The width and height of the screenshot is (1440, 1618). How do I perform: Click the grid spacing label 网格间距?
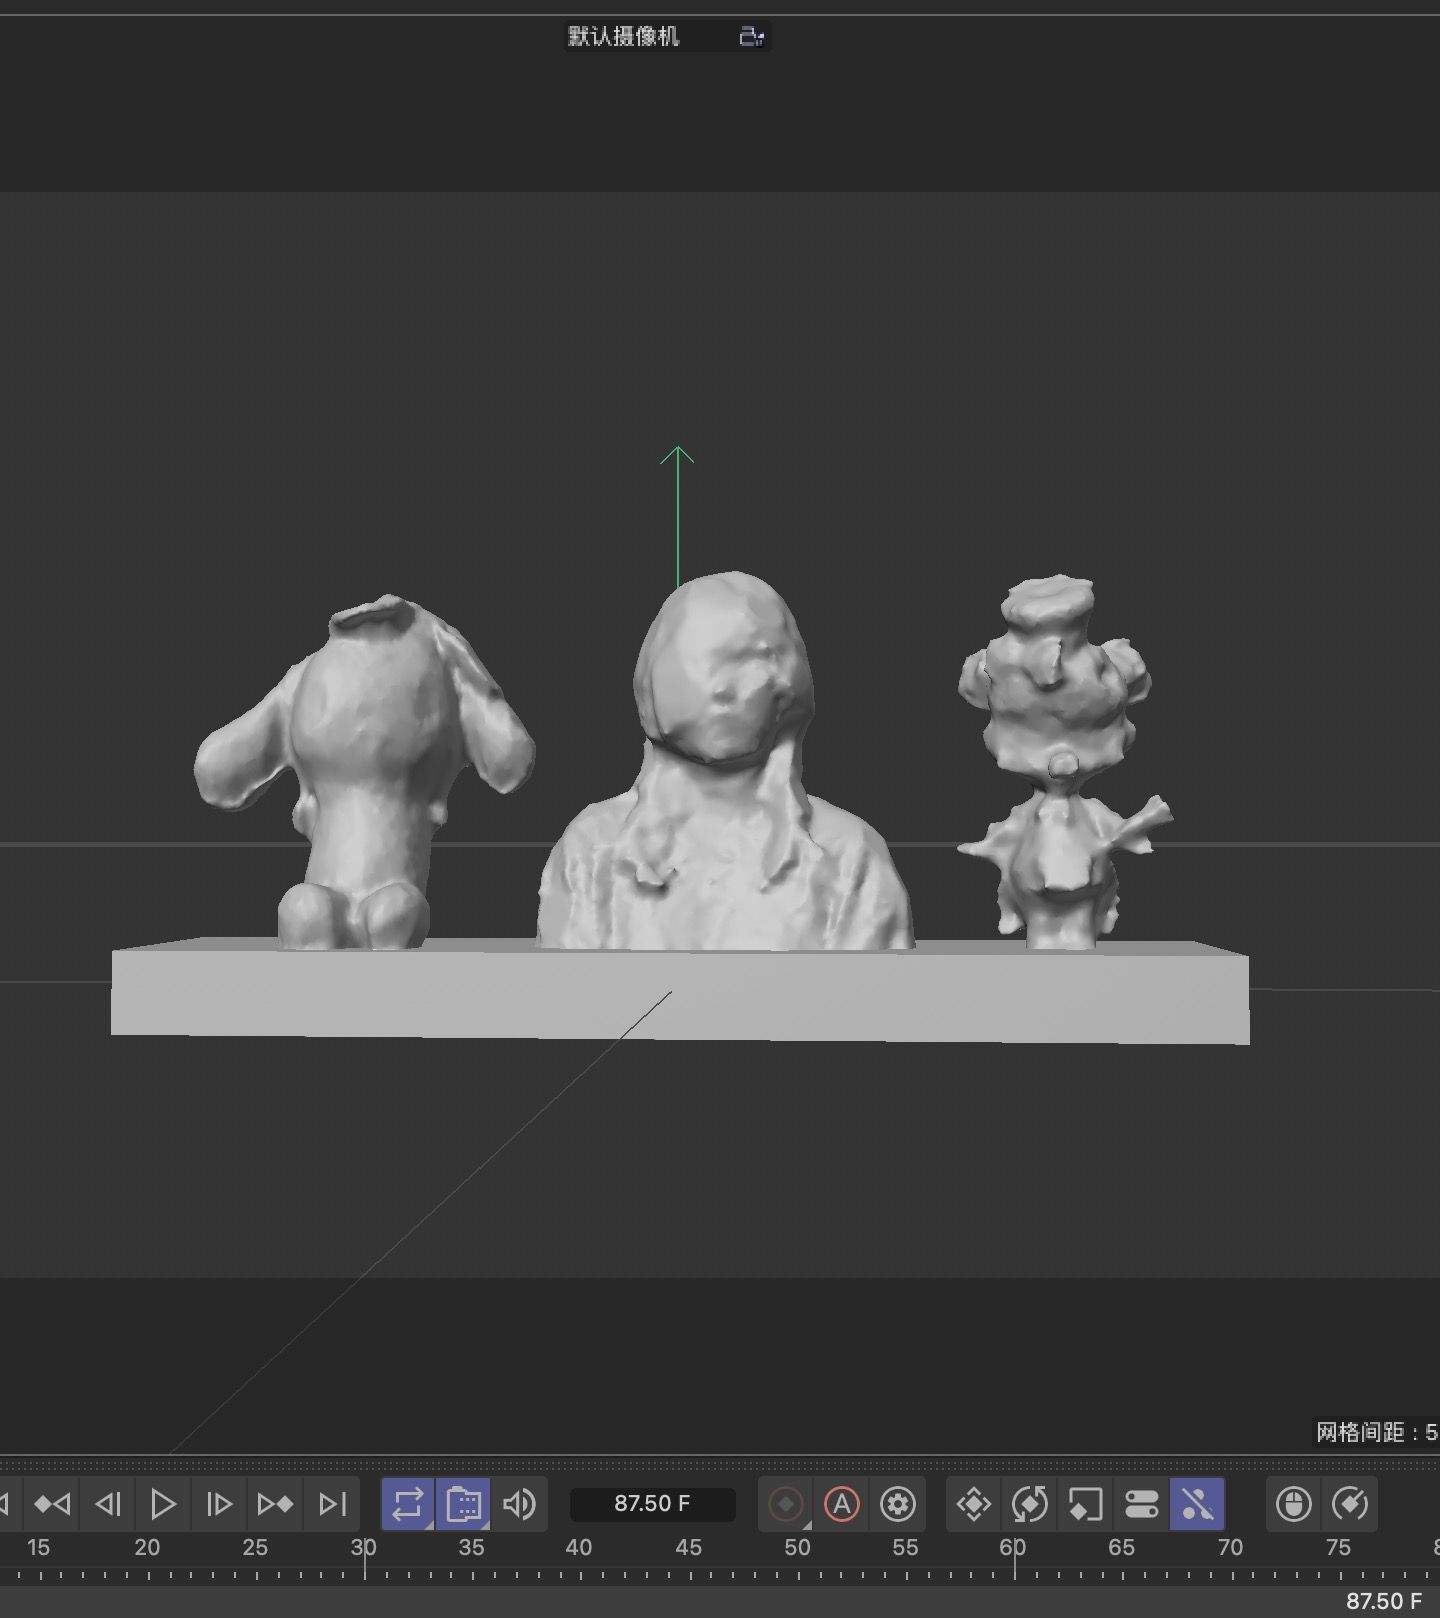point(1376,1432)
